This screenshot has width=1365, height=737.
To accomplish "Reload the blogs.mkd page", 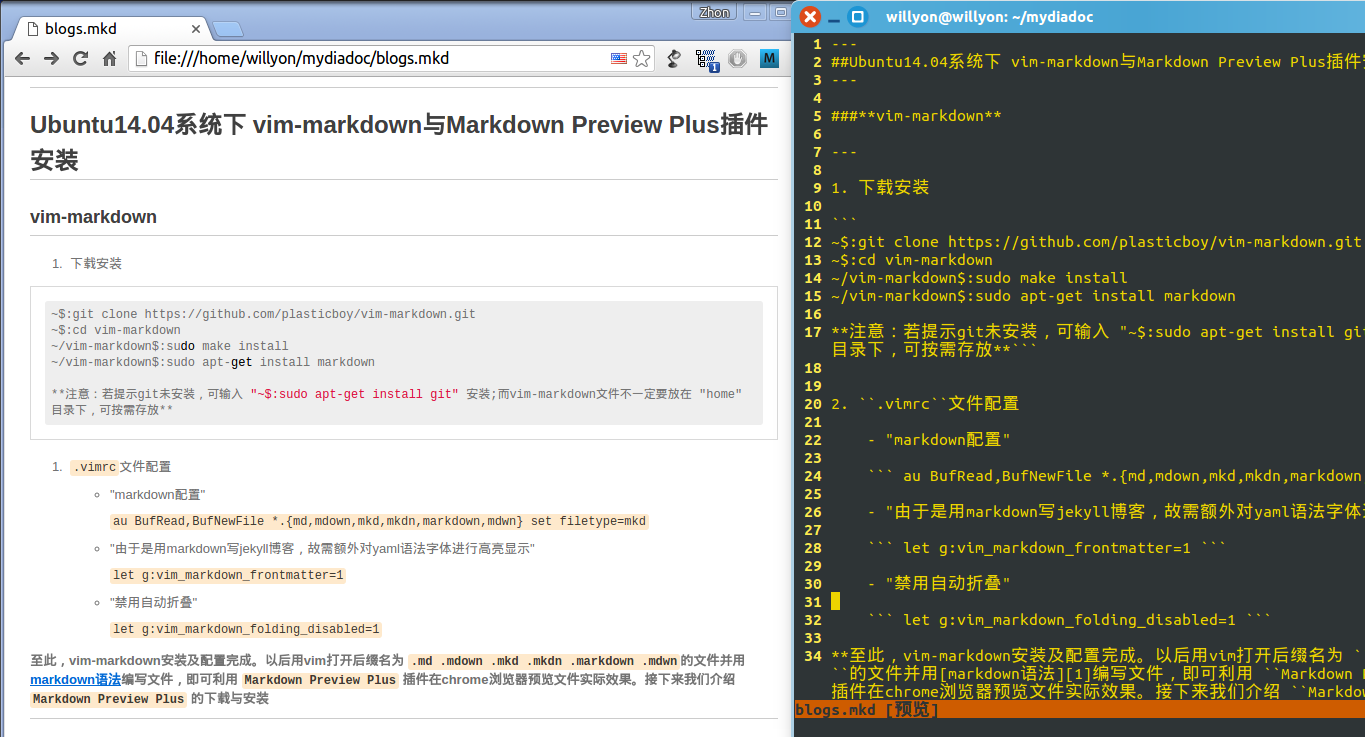I will (81, 59).
